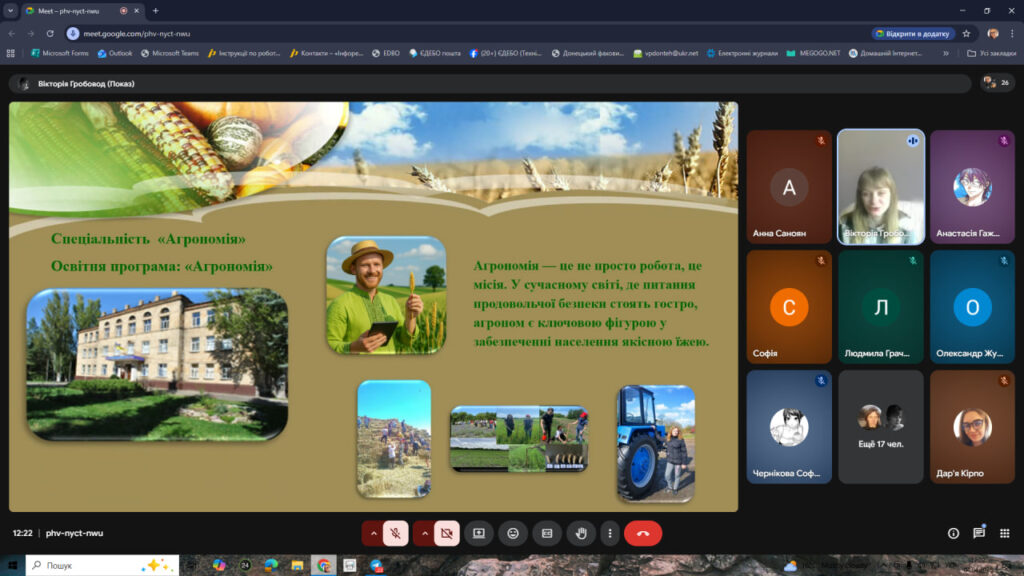Viewport: 1024px width, 576px height.
Task: Open the emoji reactions panel
Action: 513,533
